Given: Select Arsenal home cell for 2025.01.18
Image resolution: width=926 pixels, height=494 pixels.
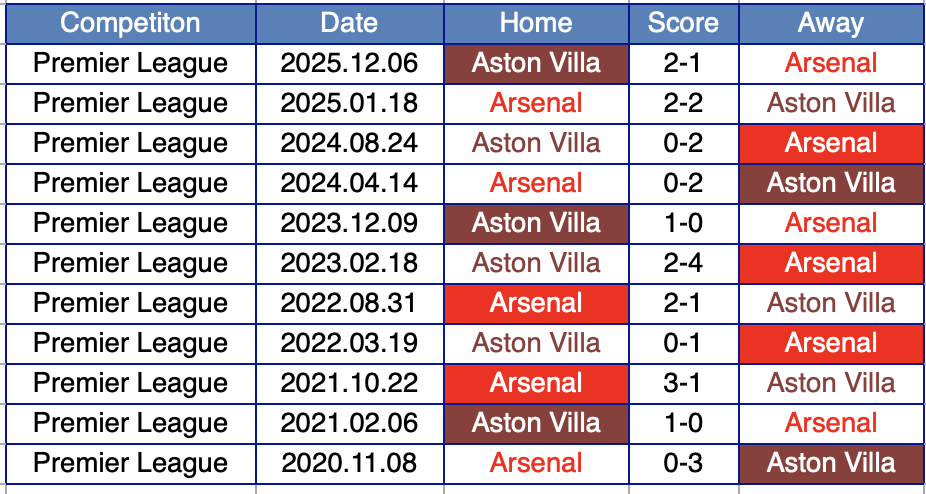Looking at the screenshot, I should (536, 103).
